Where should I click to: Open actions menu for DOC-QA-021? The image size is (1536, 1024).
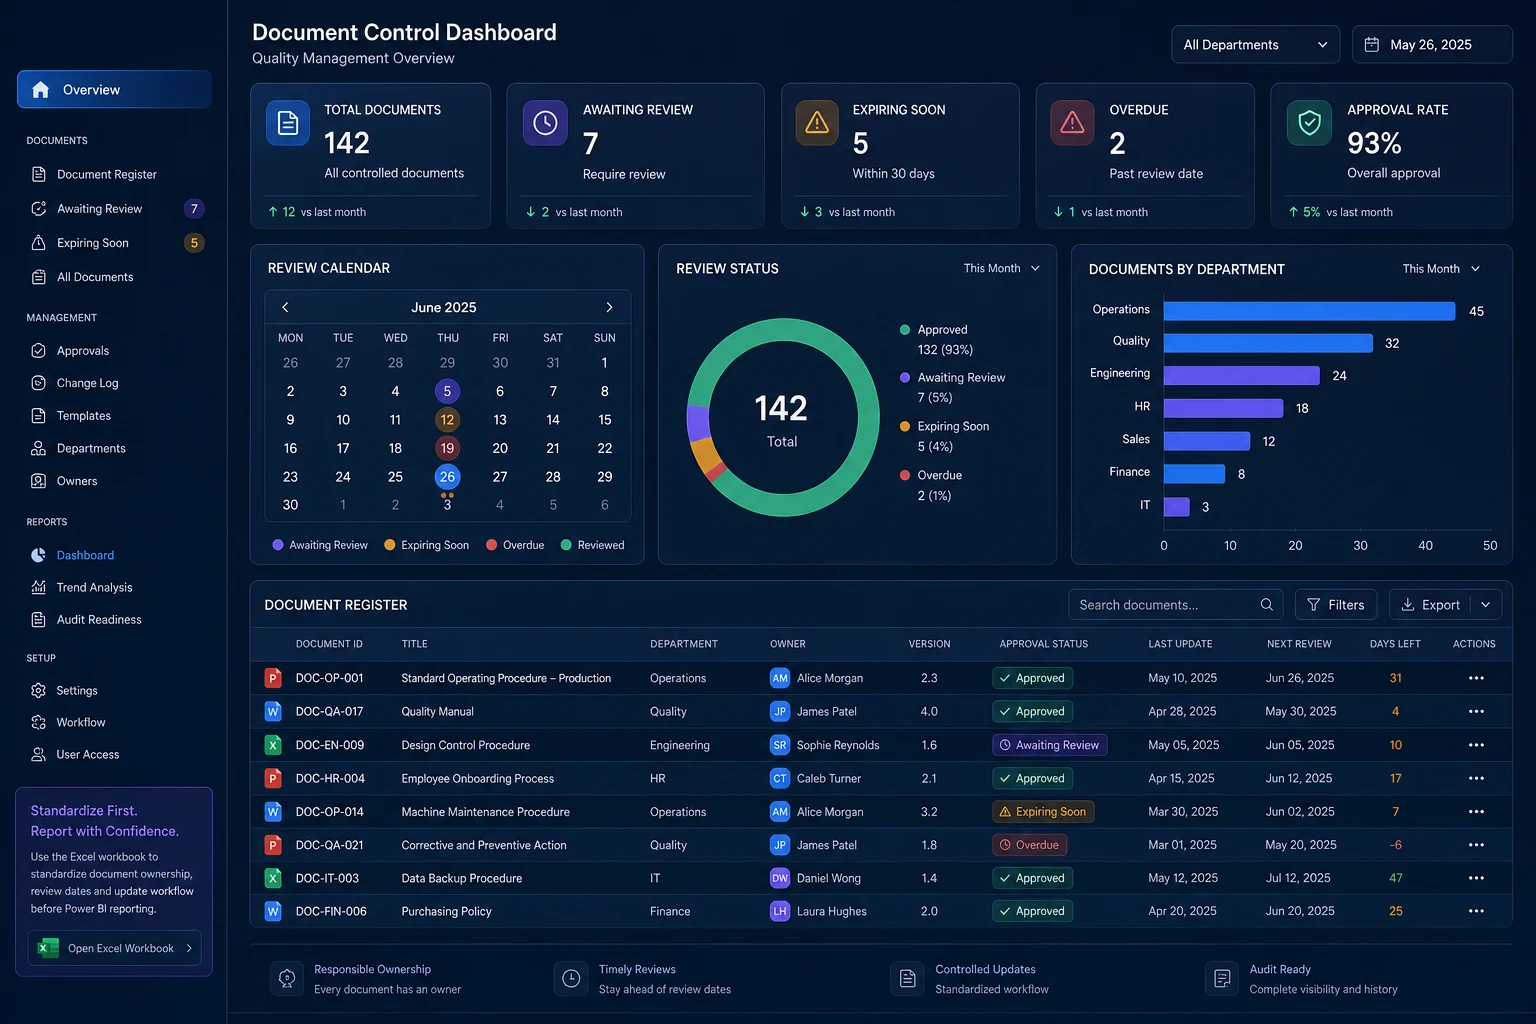[1476, 845]
